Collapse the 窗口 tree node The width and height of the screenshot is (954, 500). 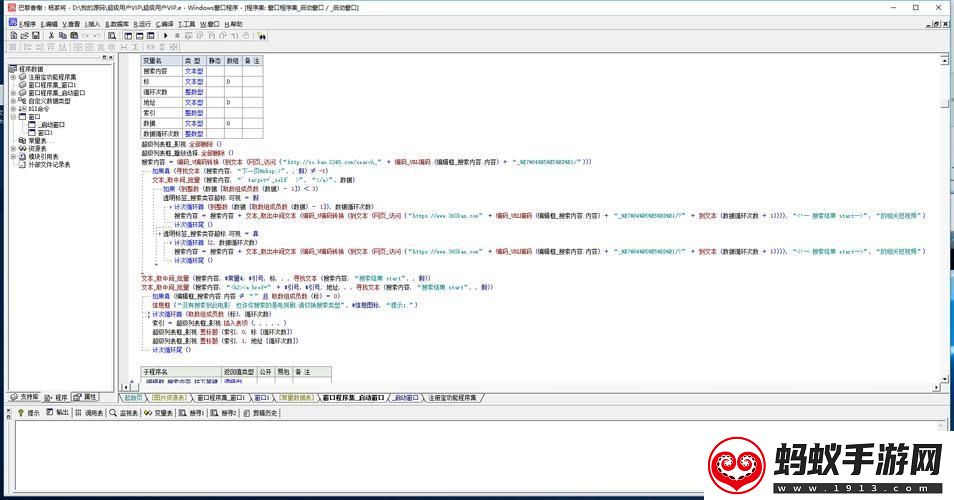click(x=13, y=117)
